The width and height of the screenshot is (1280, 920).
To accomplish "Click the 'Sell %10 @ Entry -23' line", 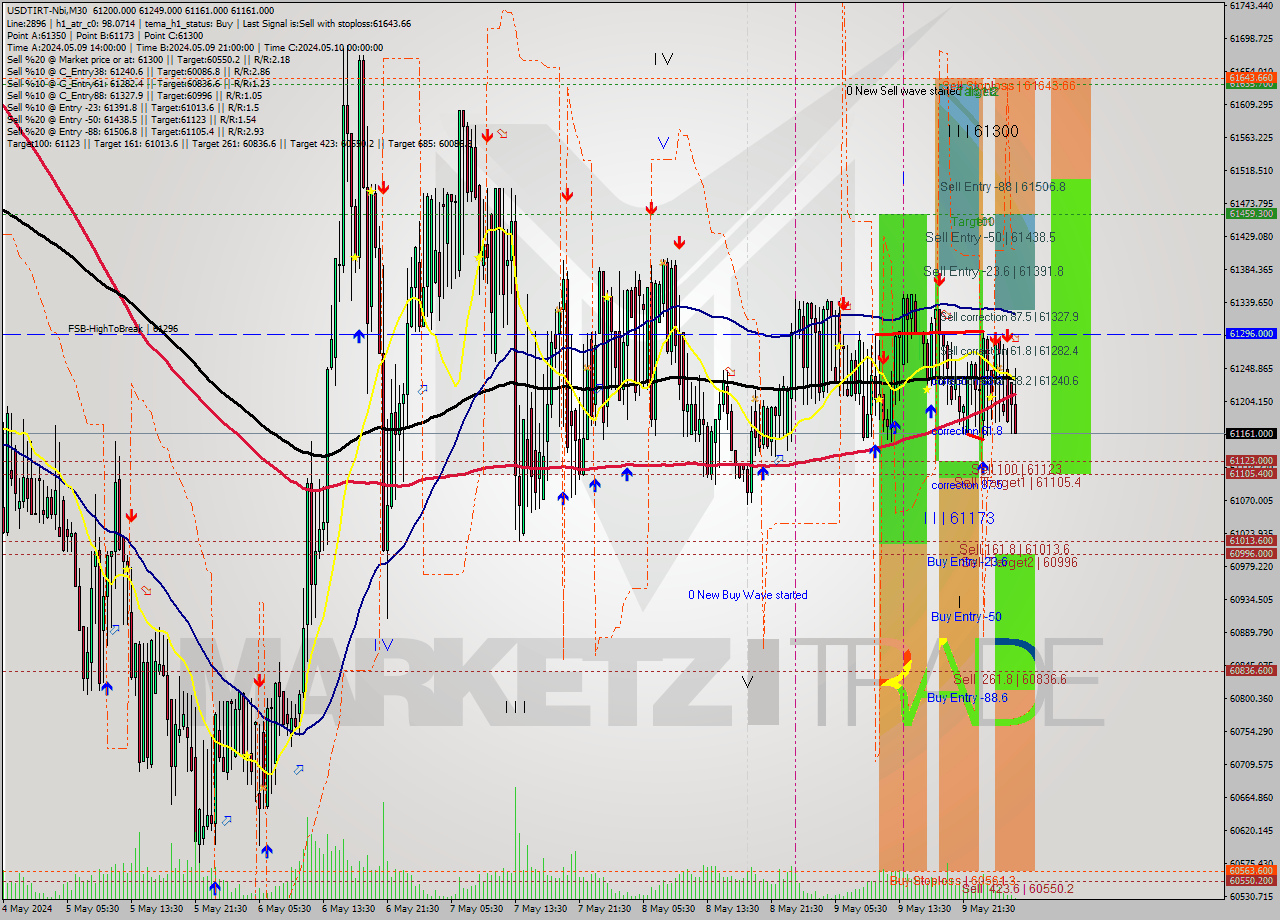I will 132,107.
